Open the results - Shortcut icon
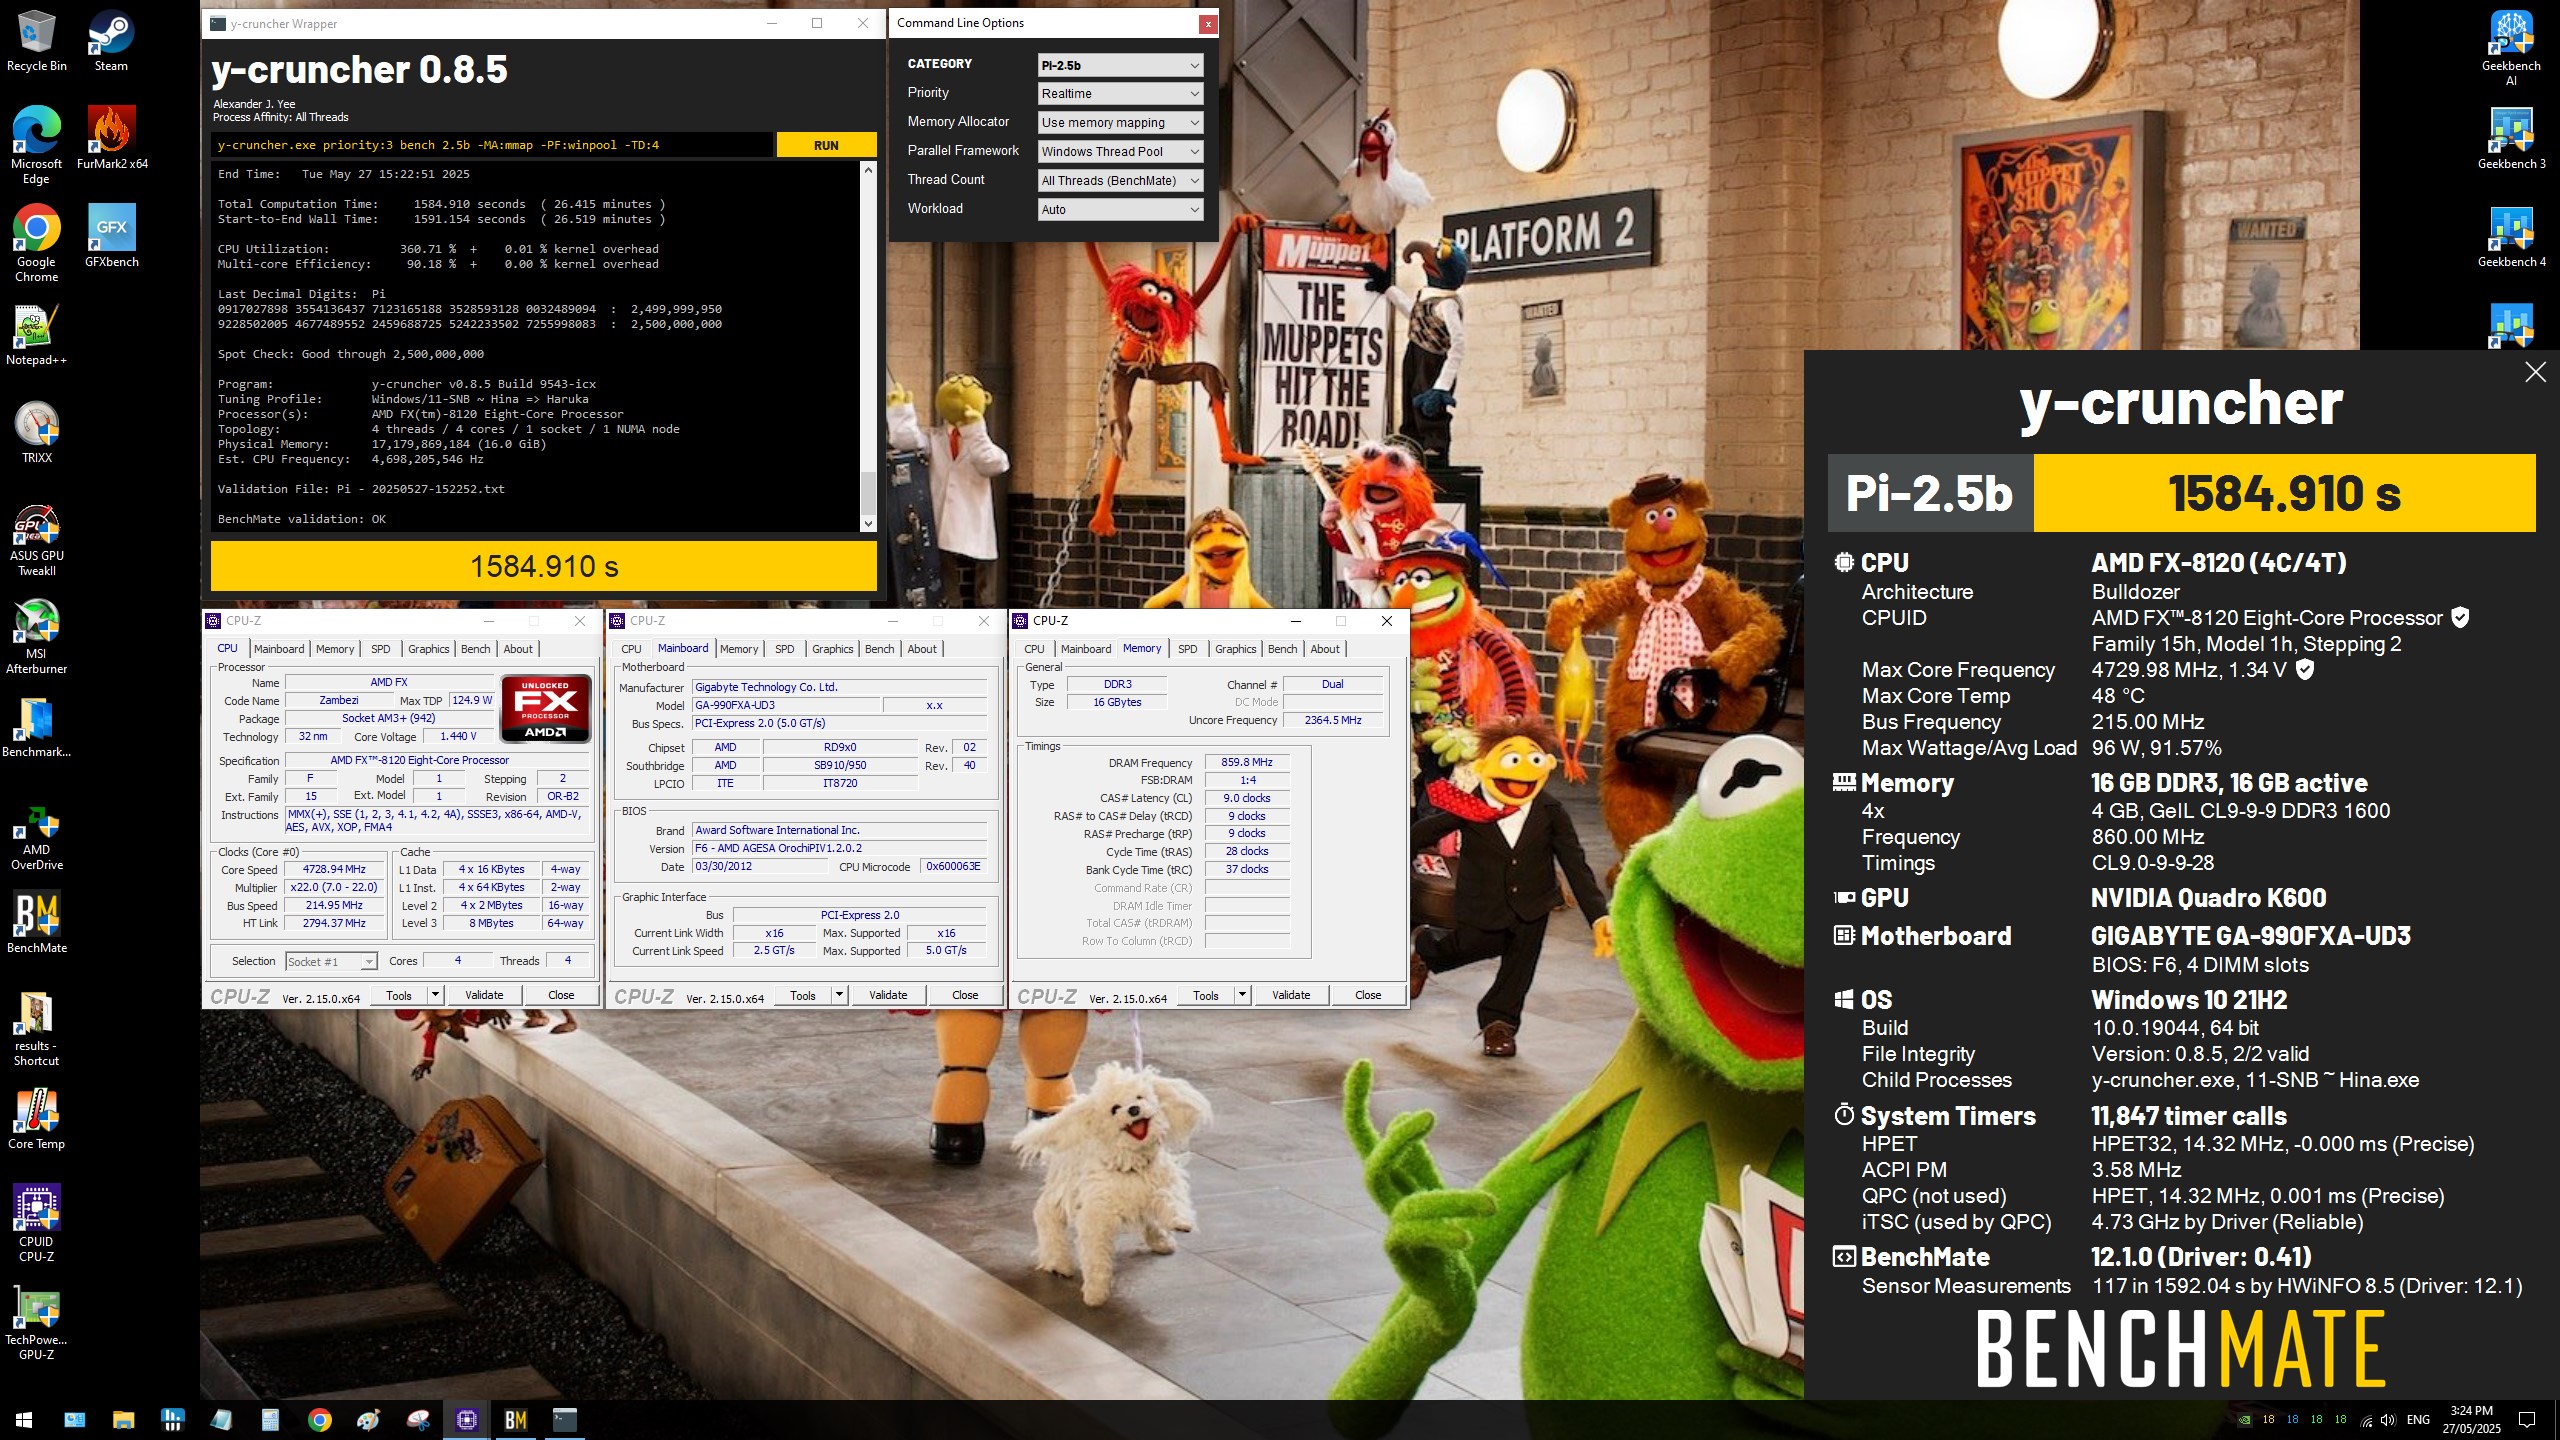The width and height of the screenshot is (2560, 1440). (x=37, y=1028)
